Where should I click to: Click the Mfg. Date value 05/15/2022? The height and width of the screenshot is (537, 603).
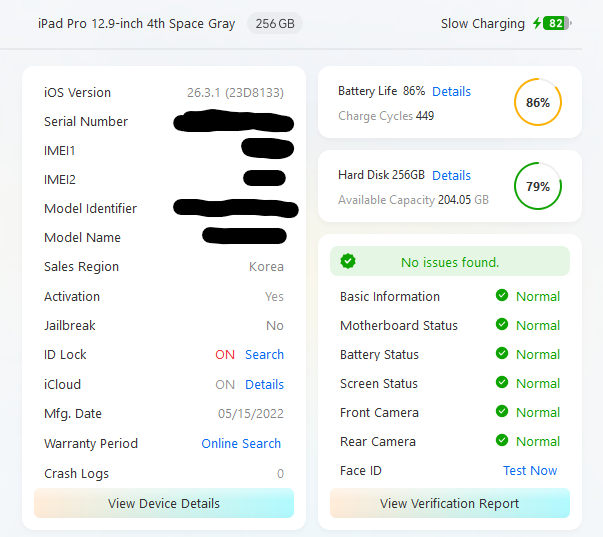pos(251,414)
